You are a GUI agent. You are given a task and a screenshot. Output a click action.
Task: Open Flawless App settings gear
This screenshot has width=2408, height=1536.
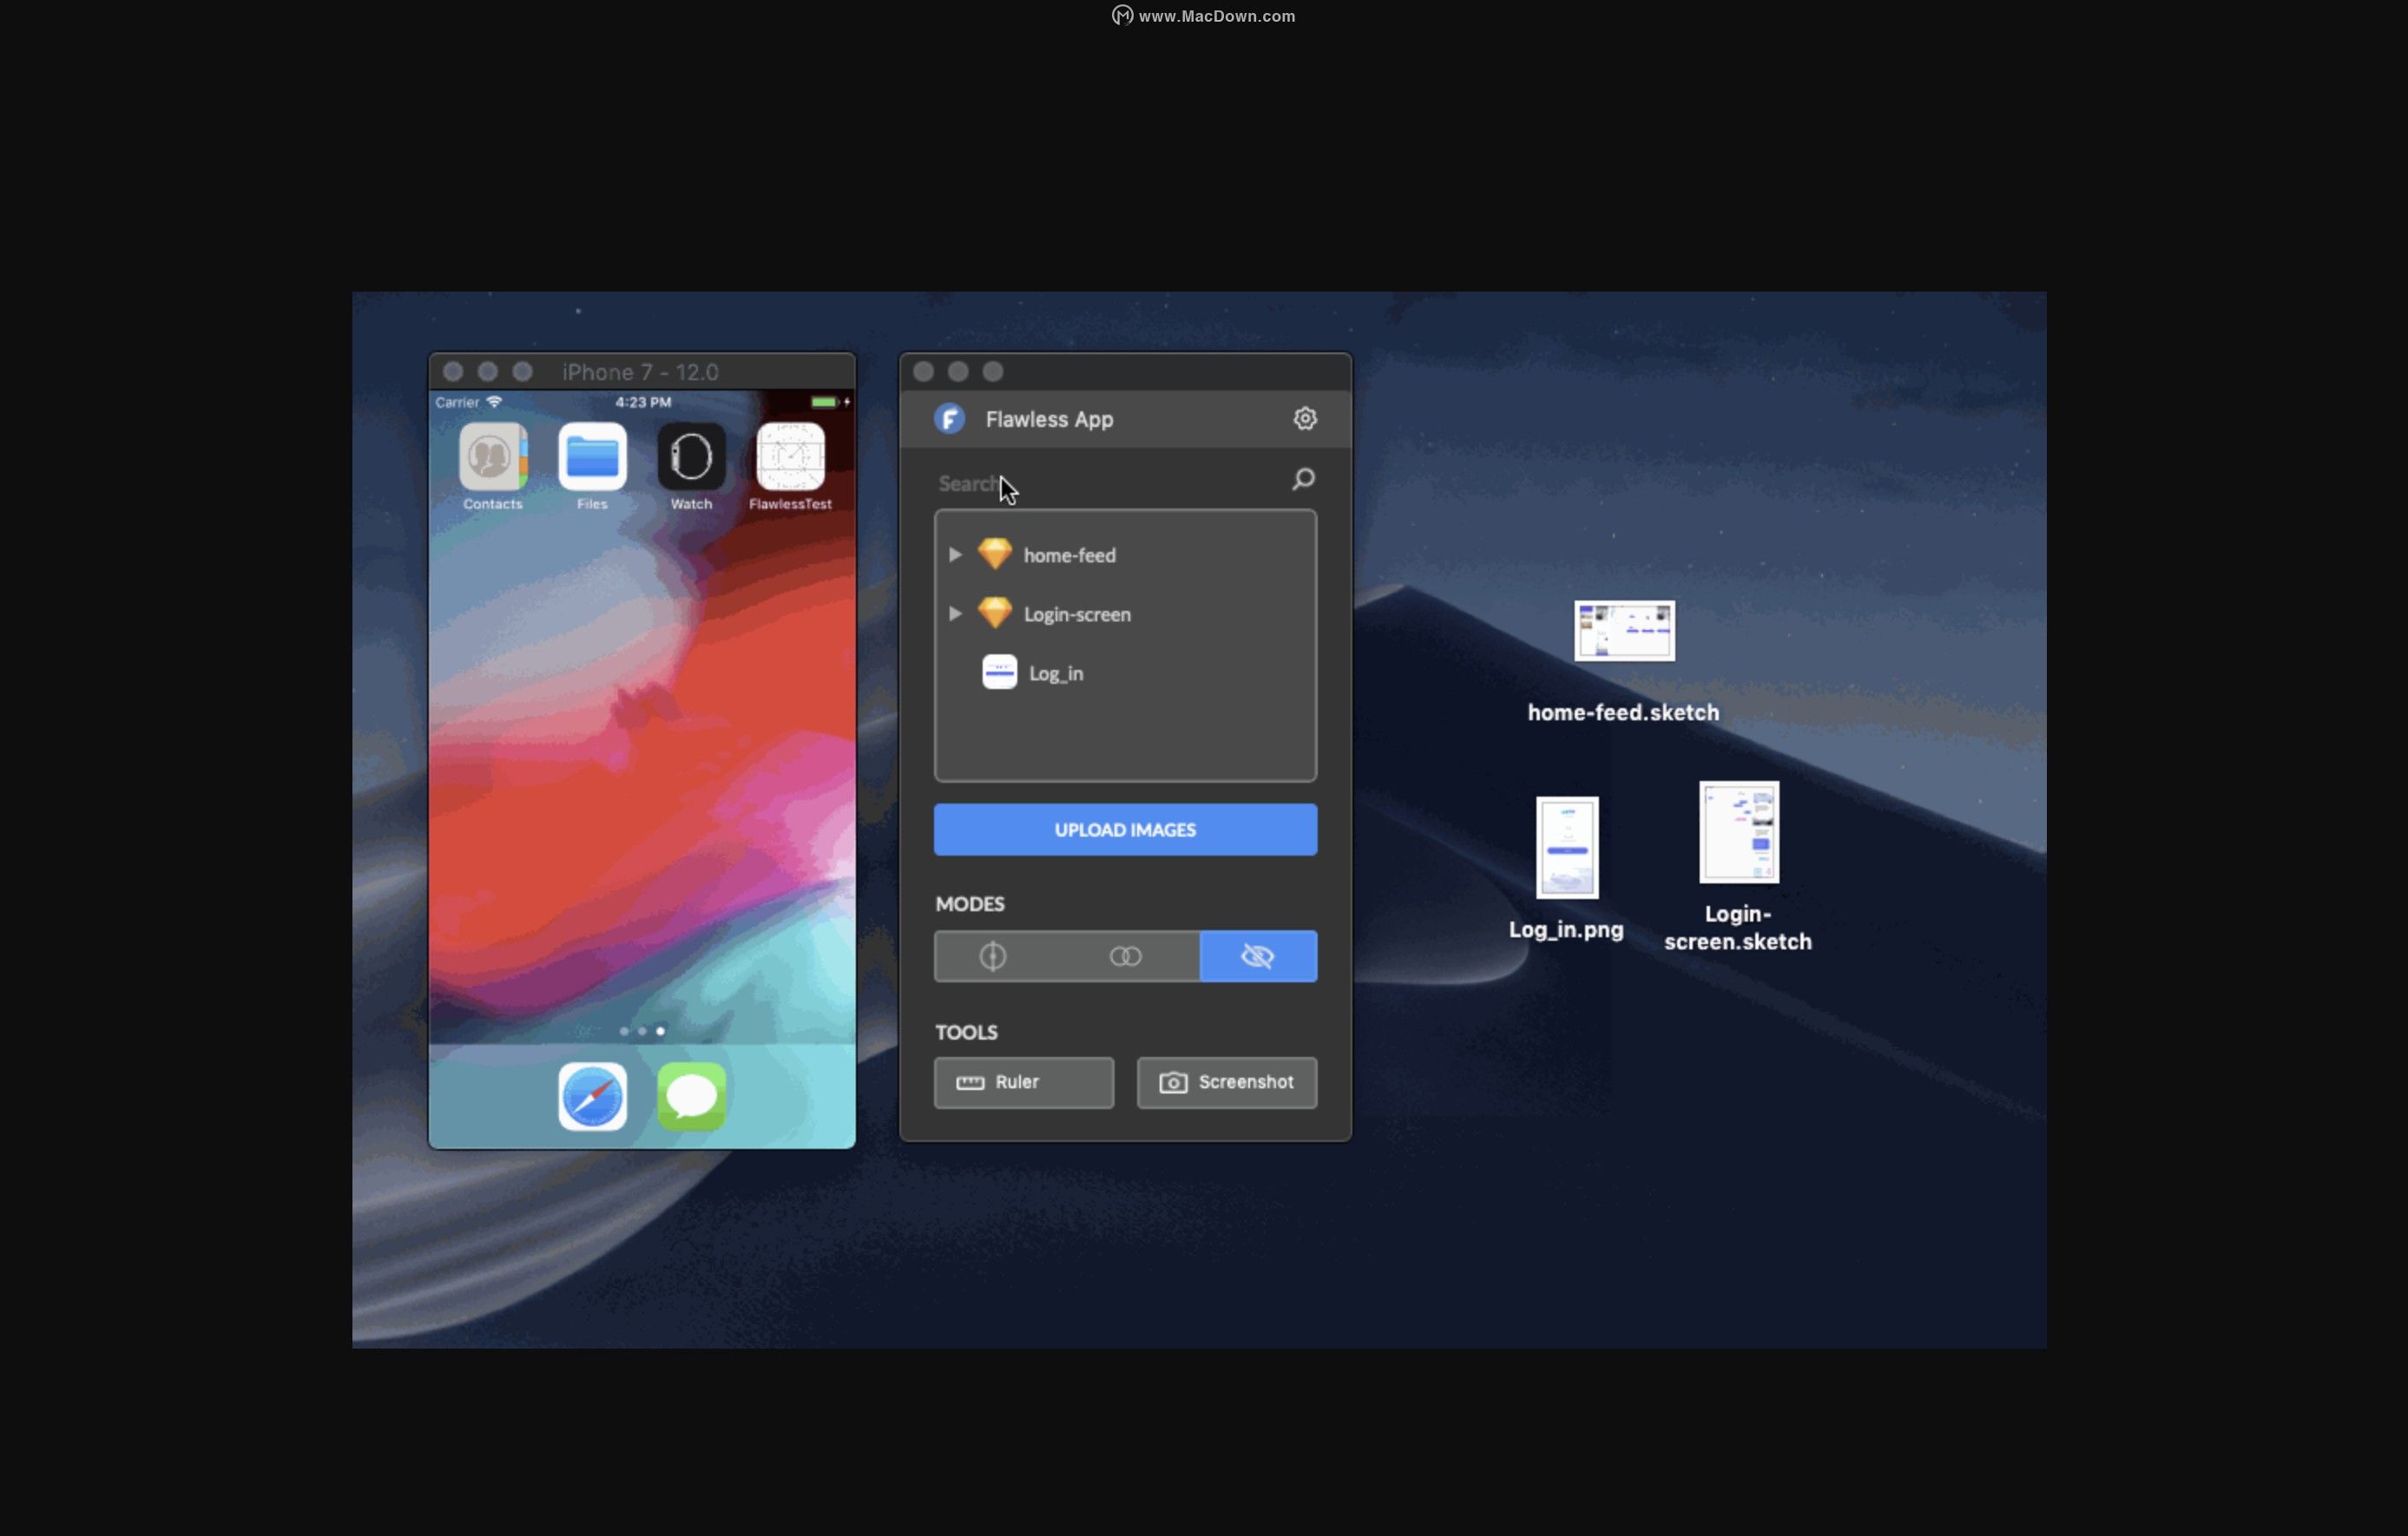click(x=1305, y=419)
